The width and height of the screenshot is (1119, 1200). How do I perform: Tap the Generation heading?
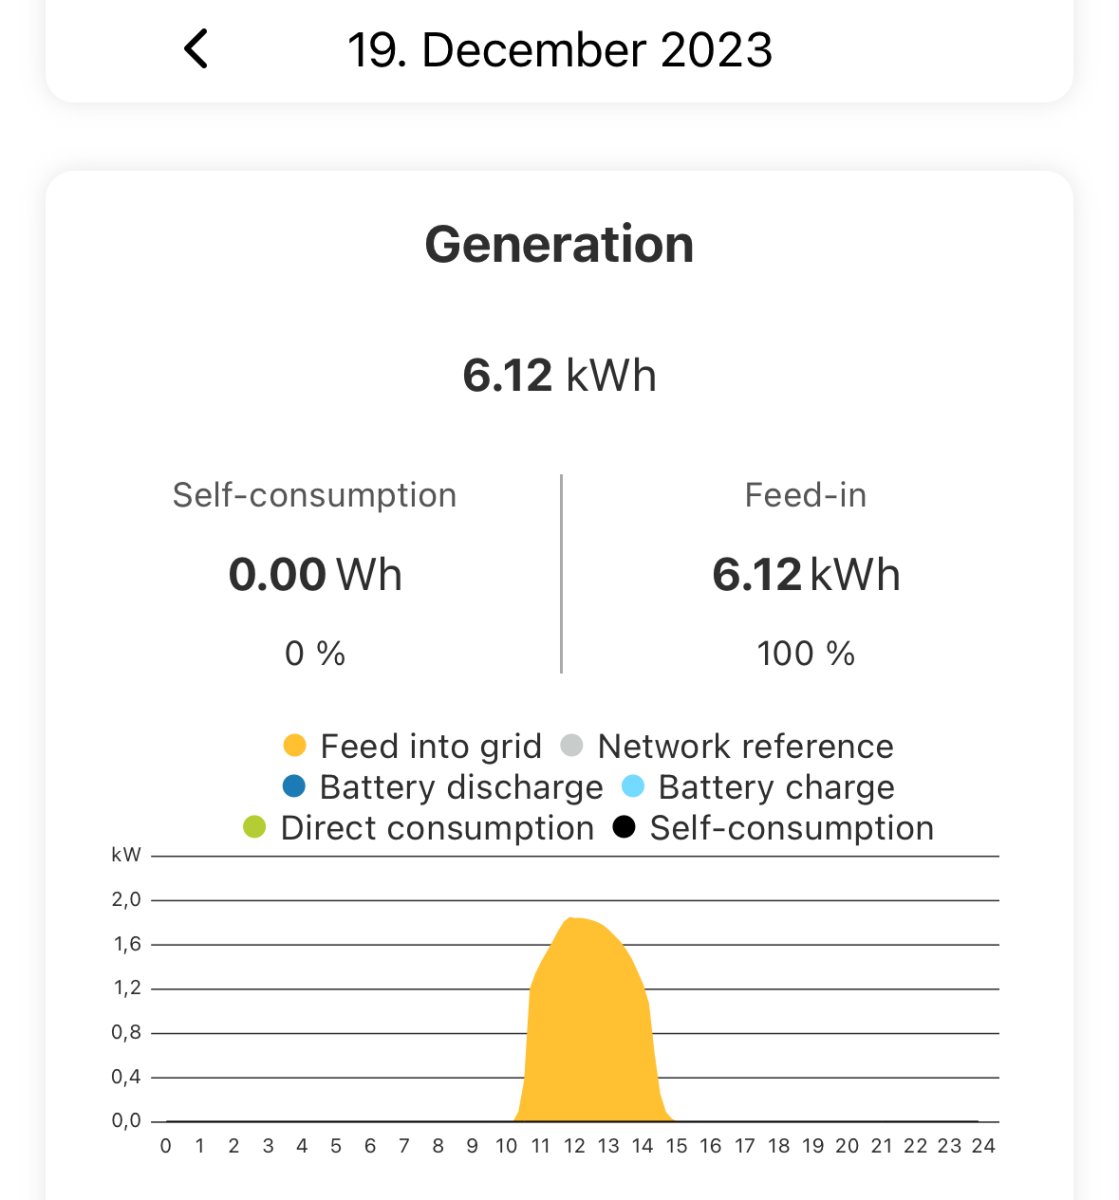[x=559, y=244]
